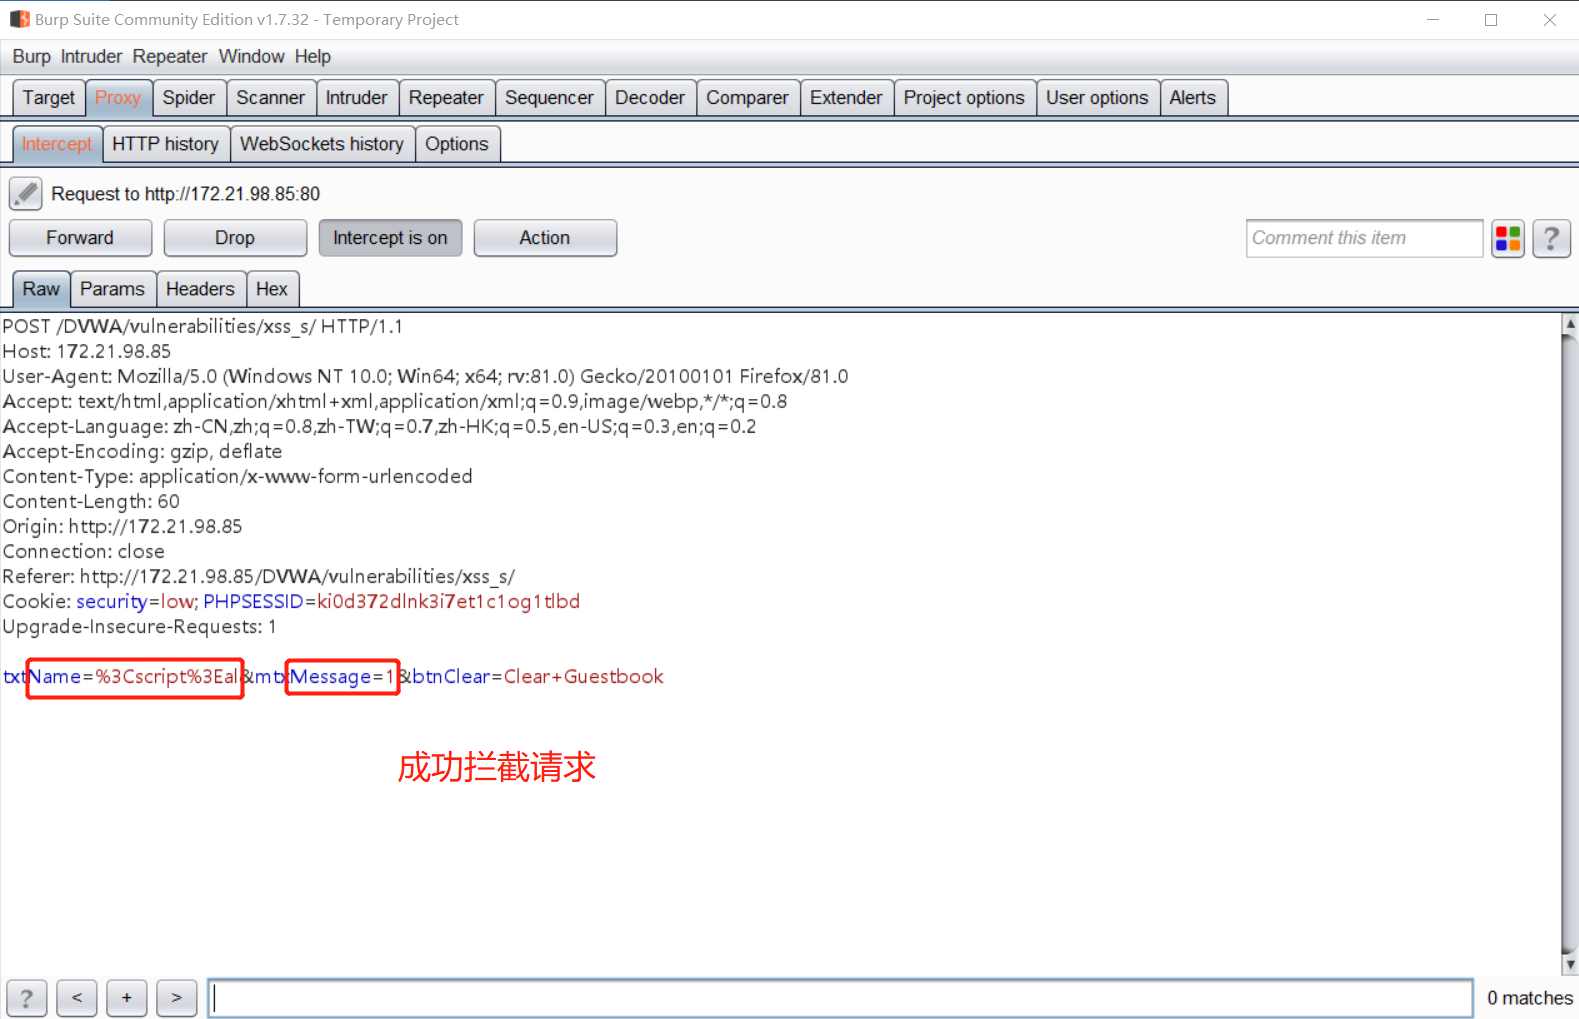Open the highlight color picker icon
The width and height of the screenshot is (1579, 1019).
tap(1508, 238)
